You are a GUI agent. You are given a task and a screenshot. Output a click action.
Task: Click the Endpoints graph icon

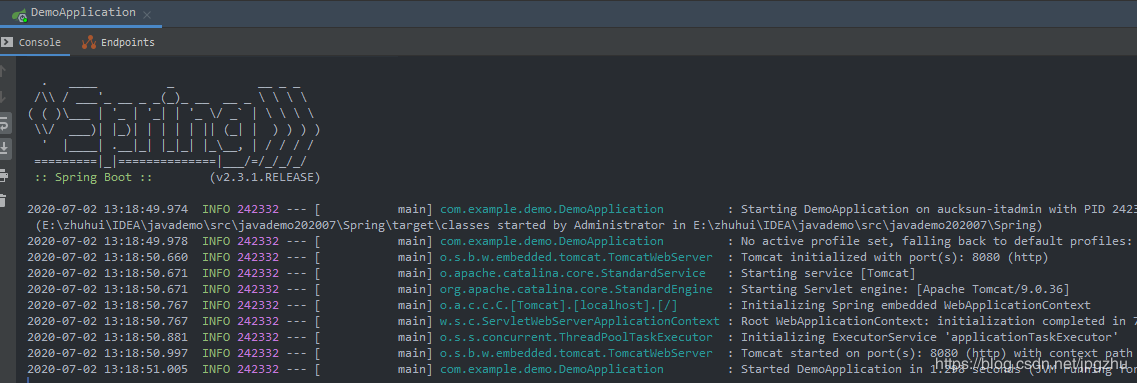tap(88, 42)
